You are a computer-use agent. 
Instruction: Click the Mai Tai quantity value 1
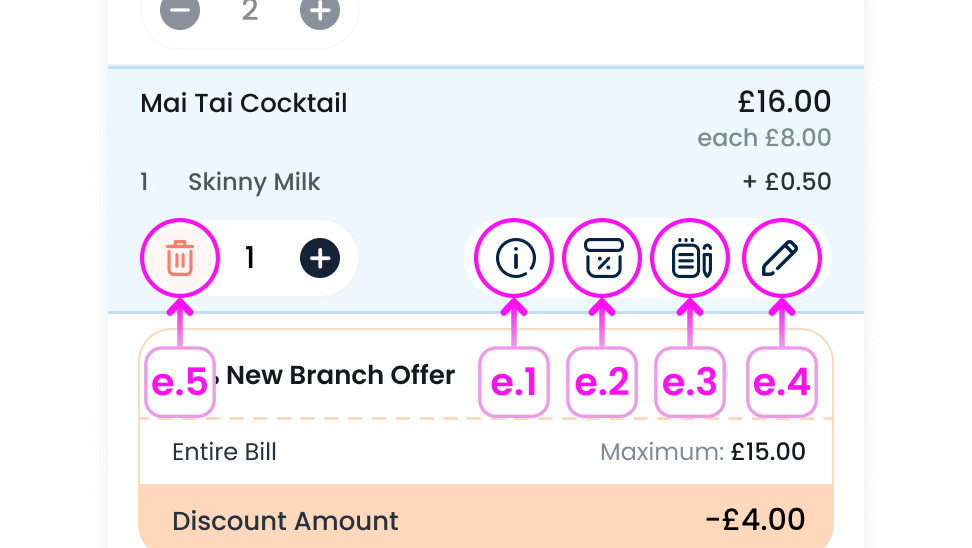[250, 259]
